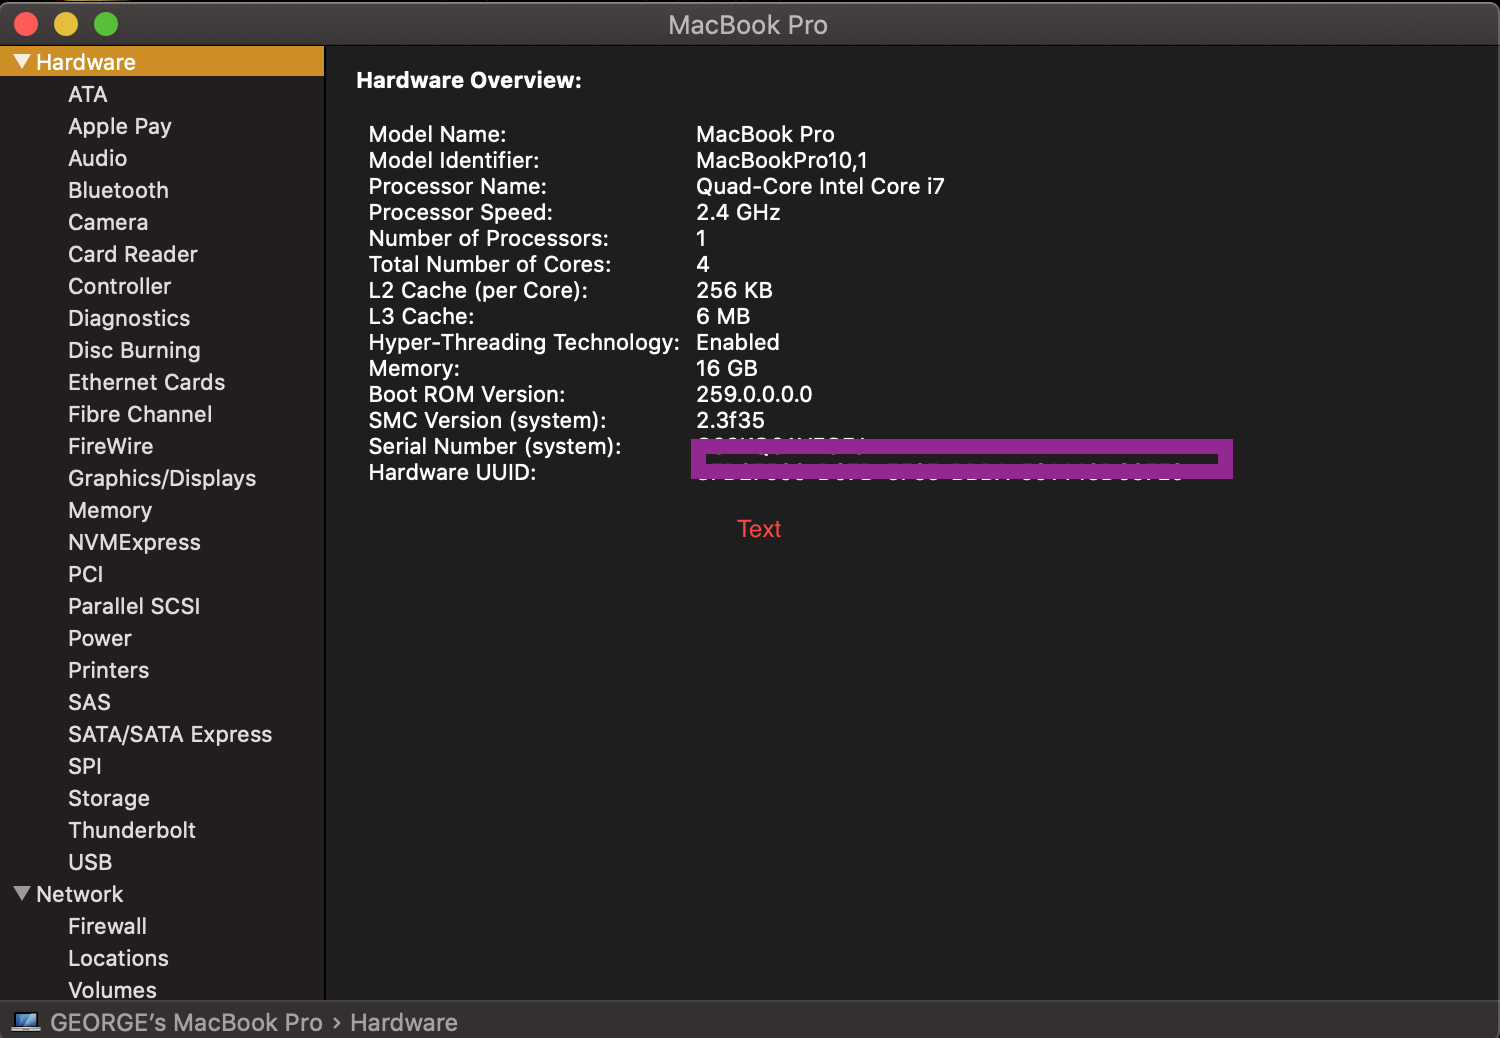Open Fibre Channel section
Image resolution: width=1500 pixels, height=1038 pixels.
[140, 414]
